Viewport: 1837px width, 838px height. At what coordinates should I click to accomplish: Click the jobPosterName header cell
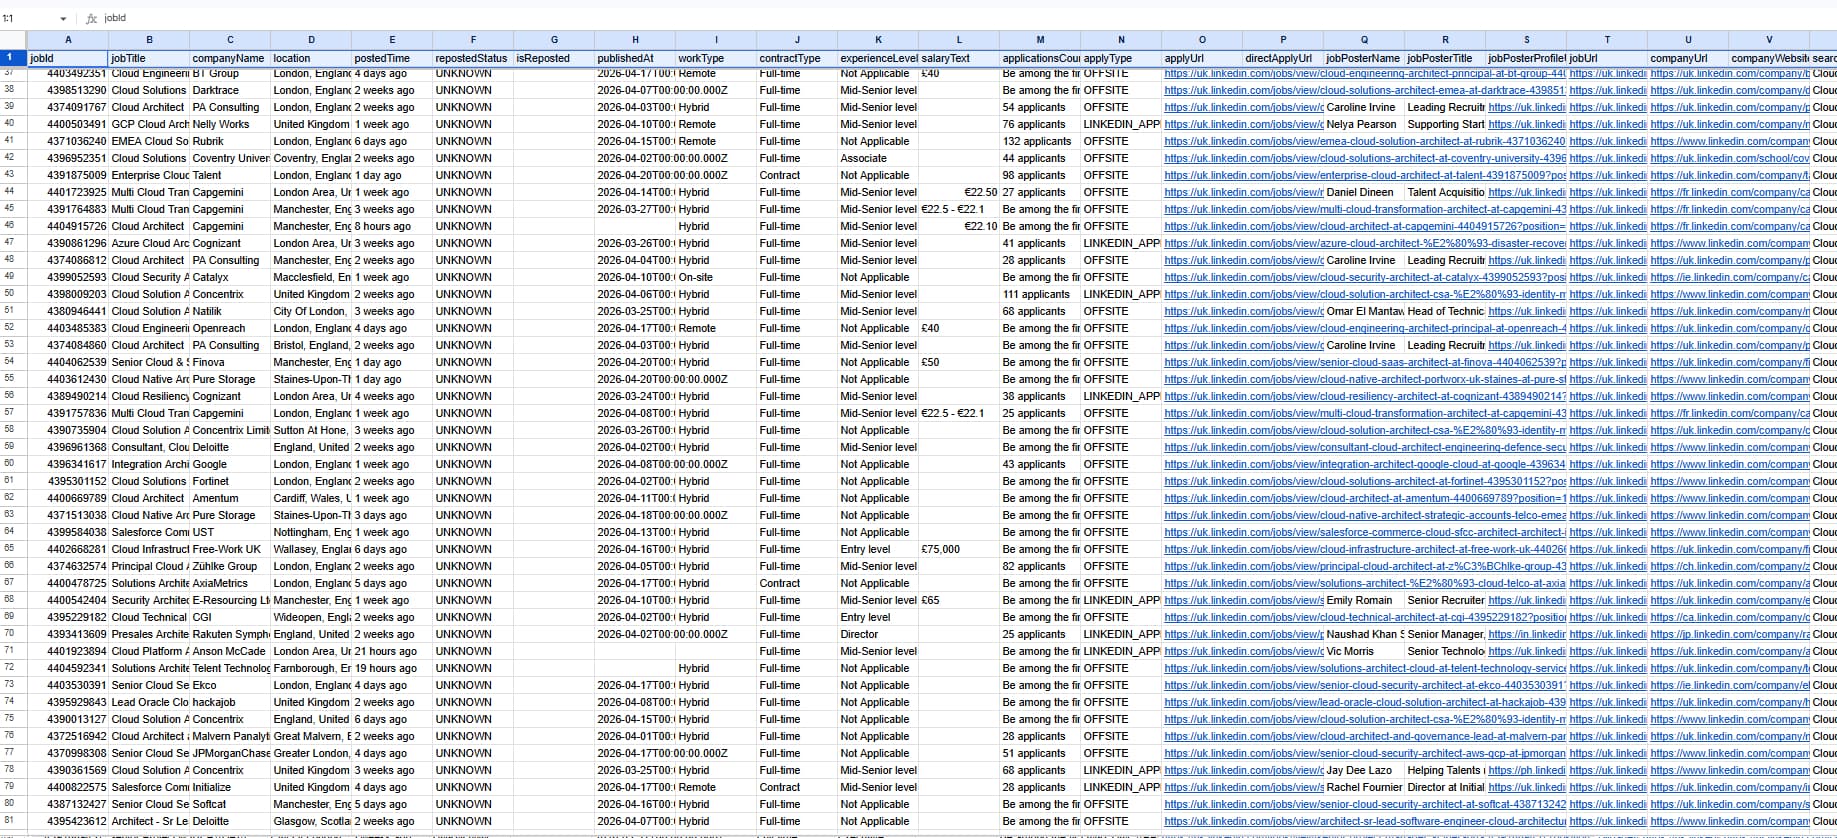click(1364, 58)
